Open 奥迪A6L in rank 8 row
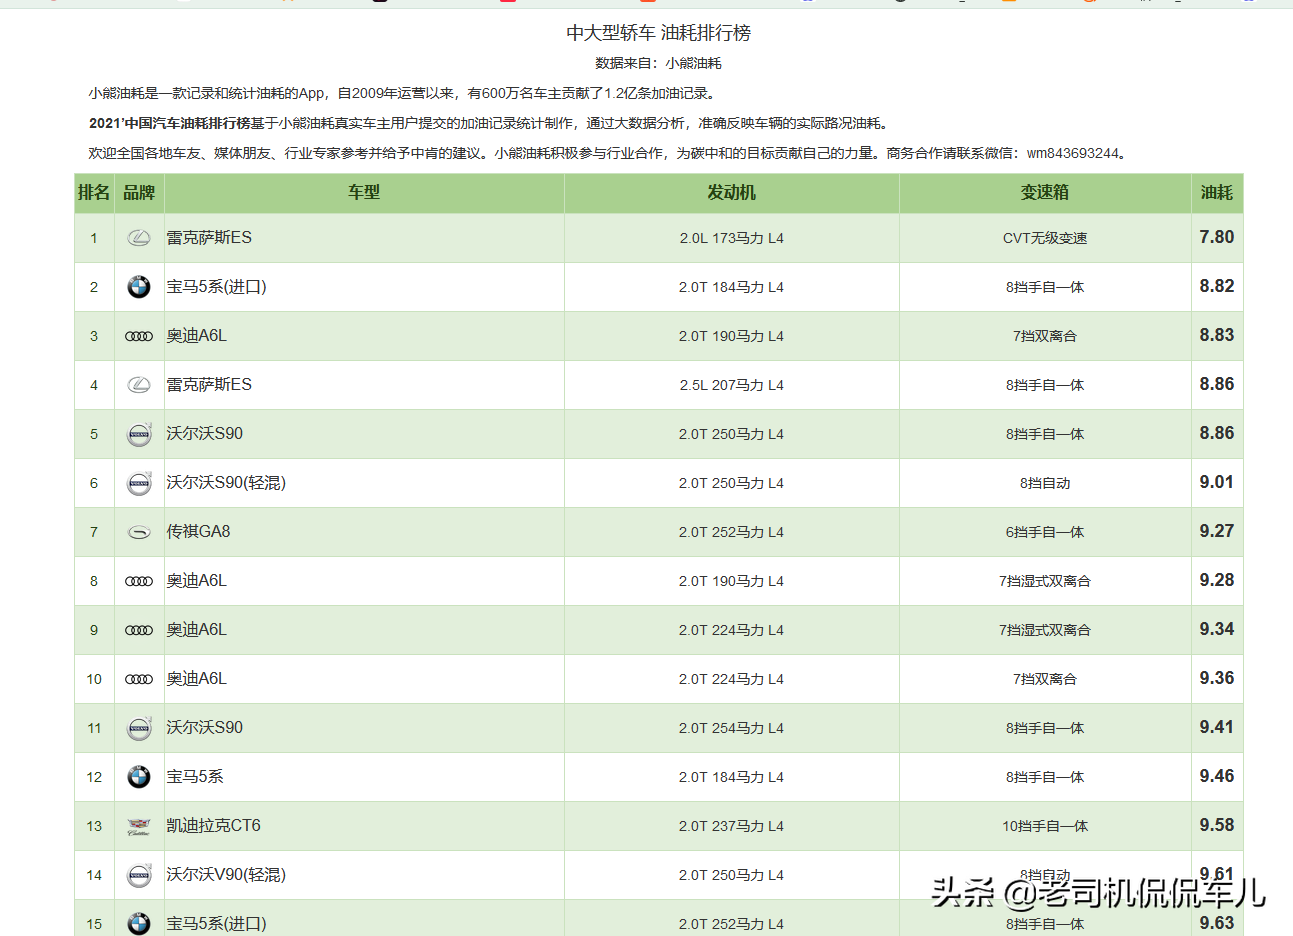Image resolution: width=1293 pixels, height=936 pixels. [196, 581]
